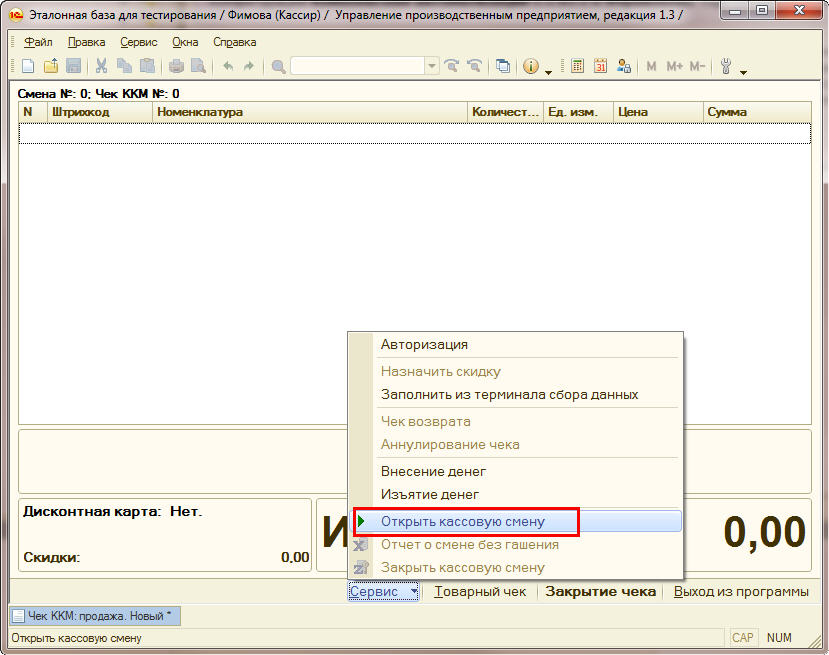Click the Ед. изм. column header
Screen dimensions: 829x655
578,112
